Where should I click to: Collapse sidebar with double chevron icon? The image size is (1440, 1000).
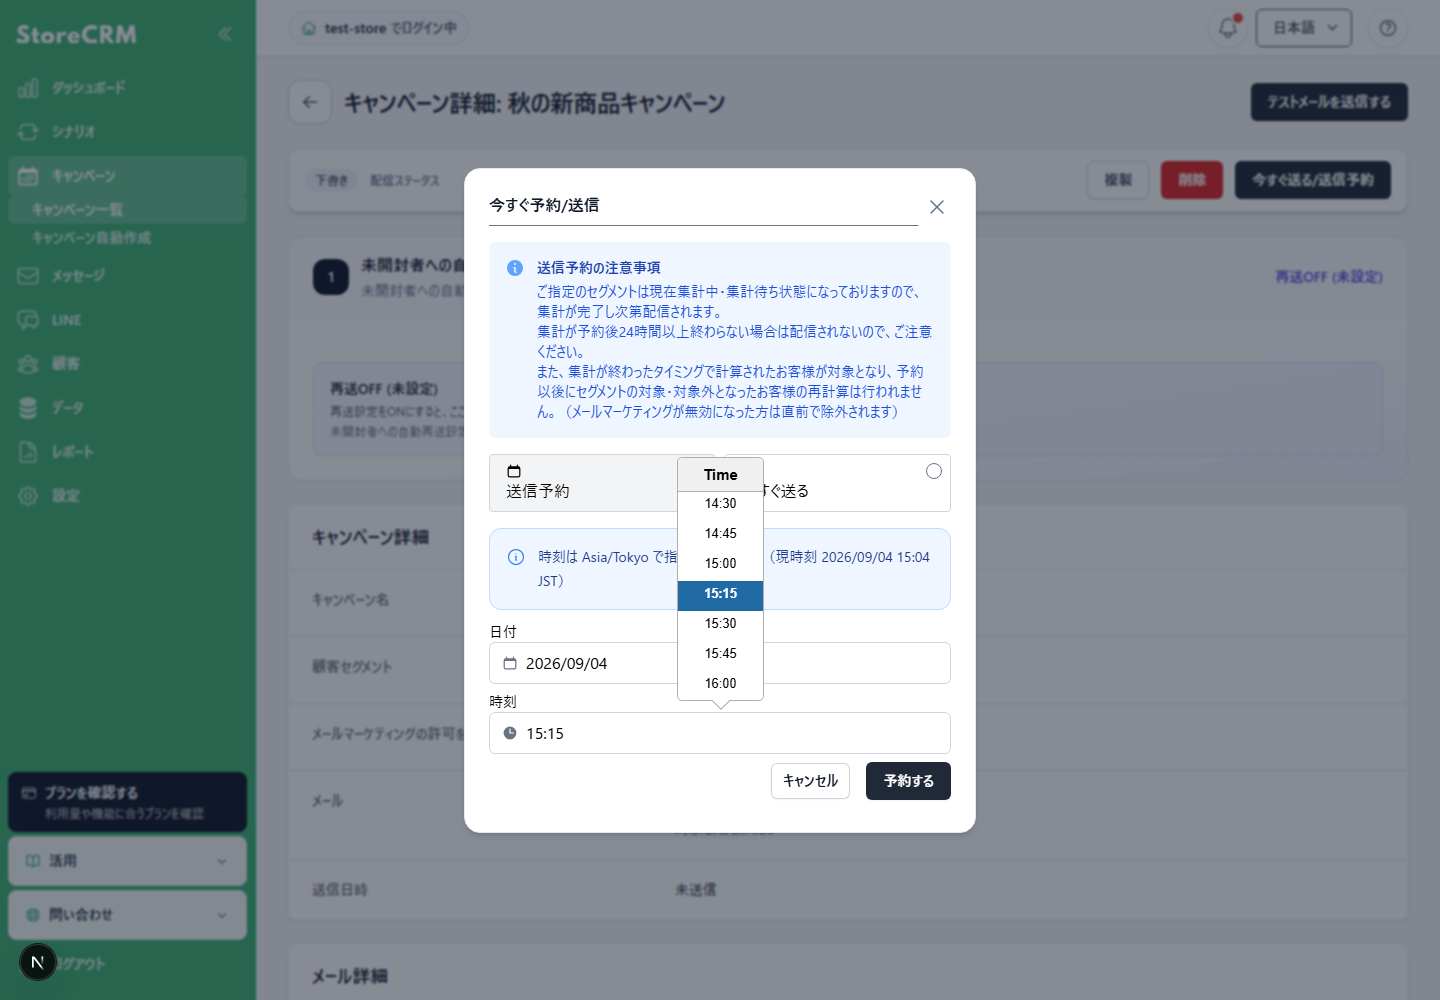(225, 34)
